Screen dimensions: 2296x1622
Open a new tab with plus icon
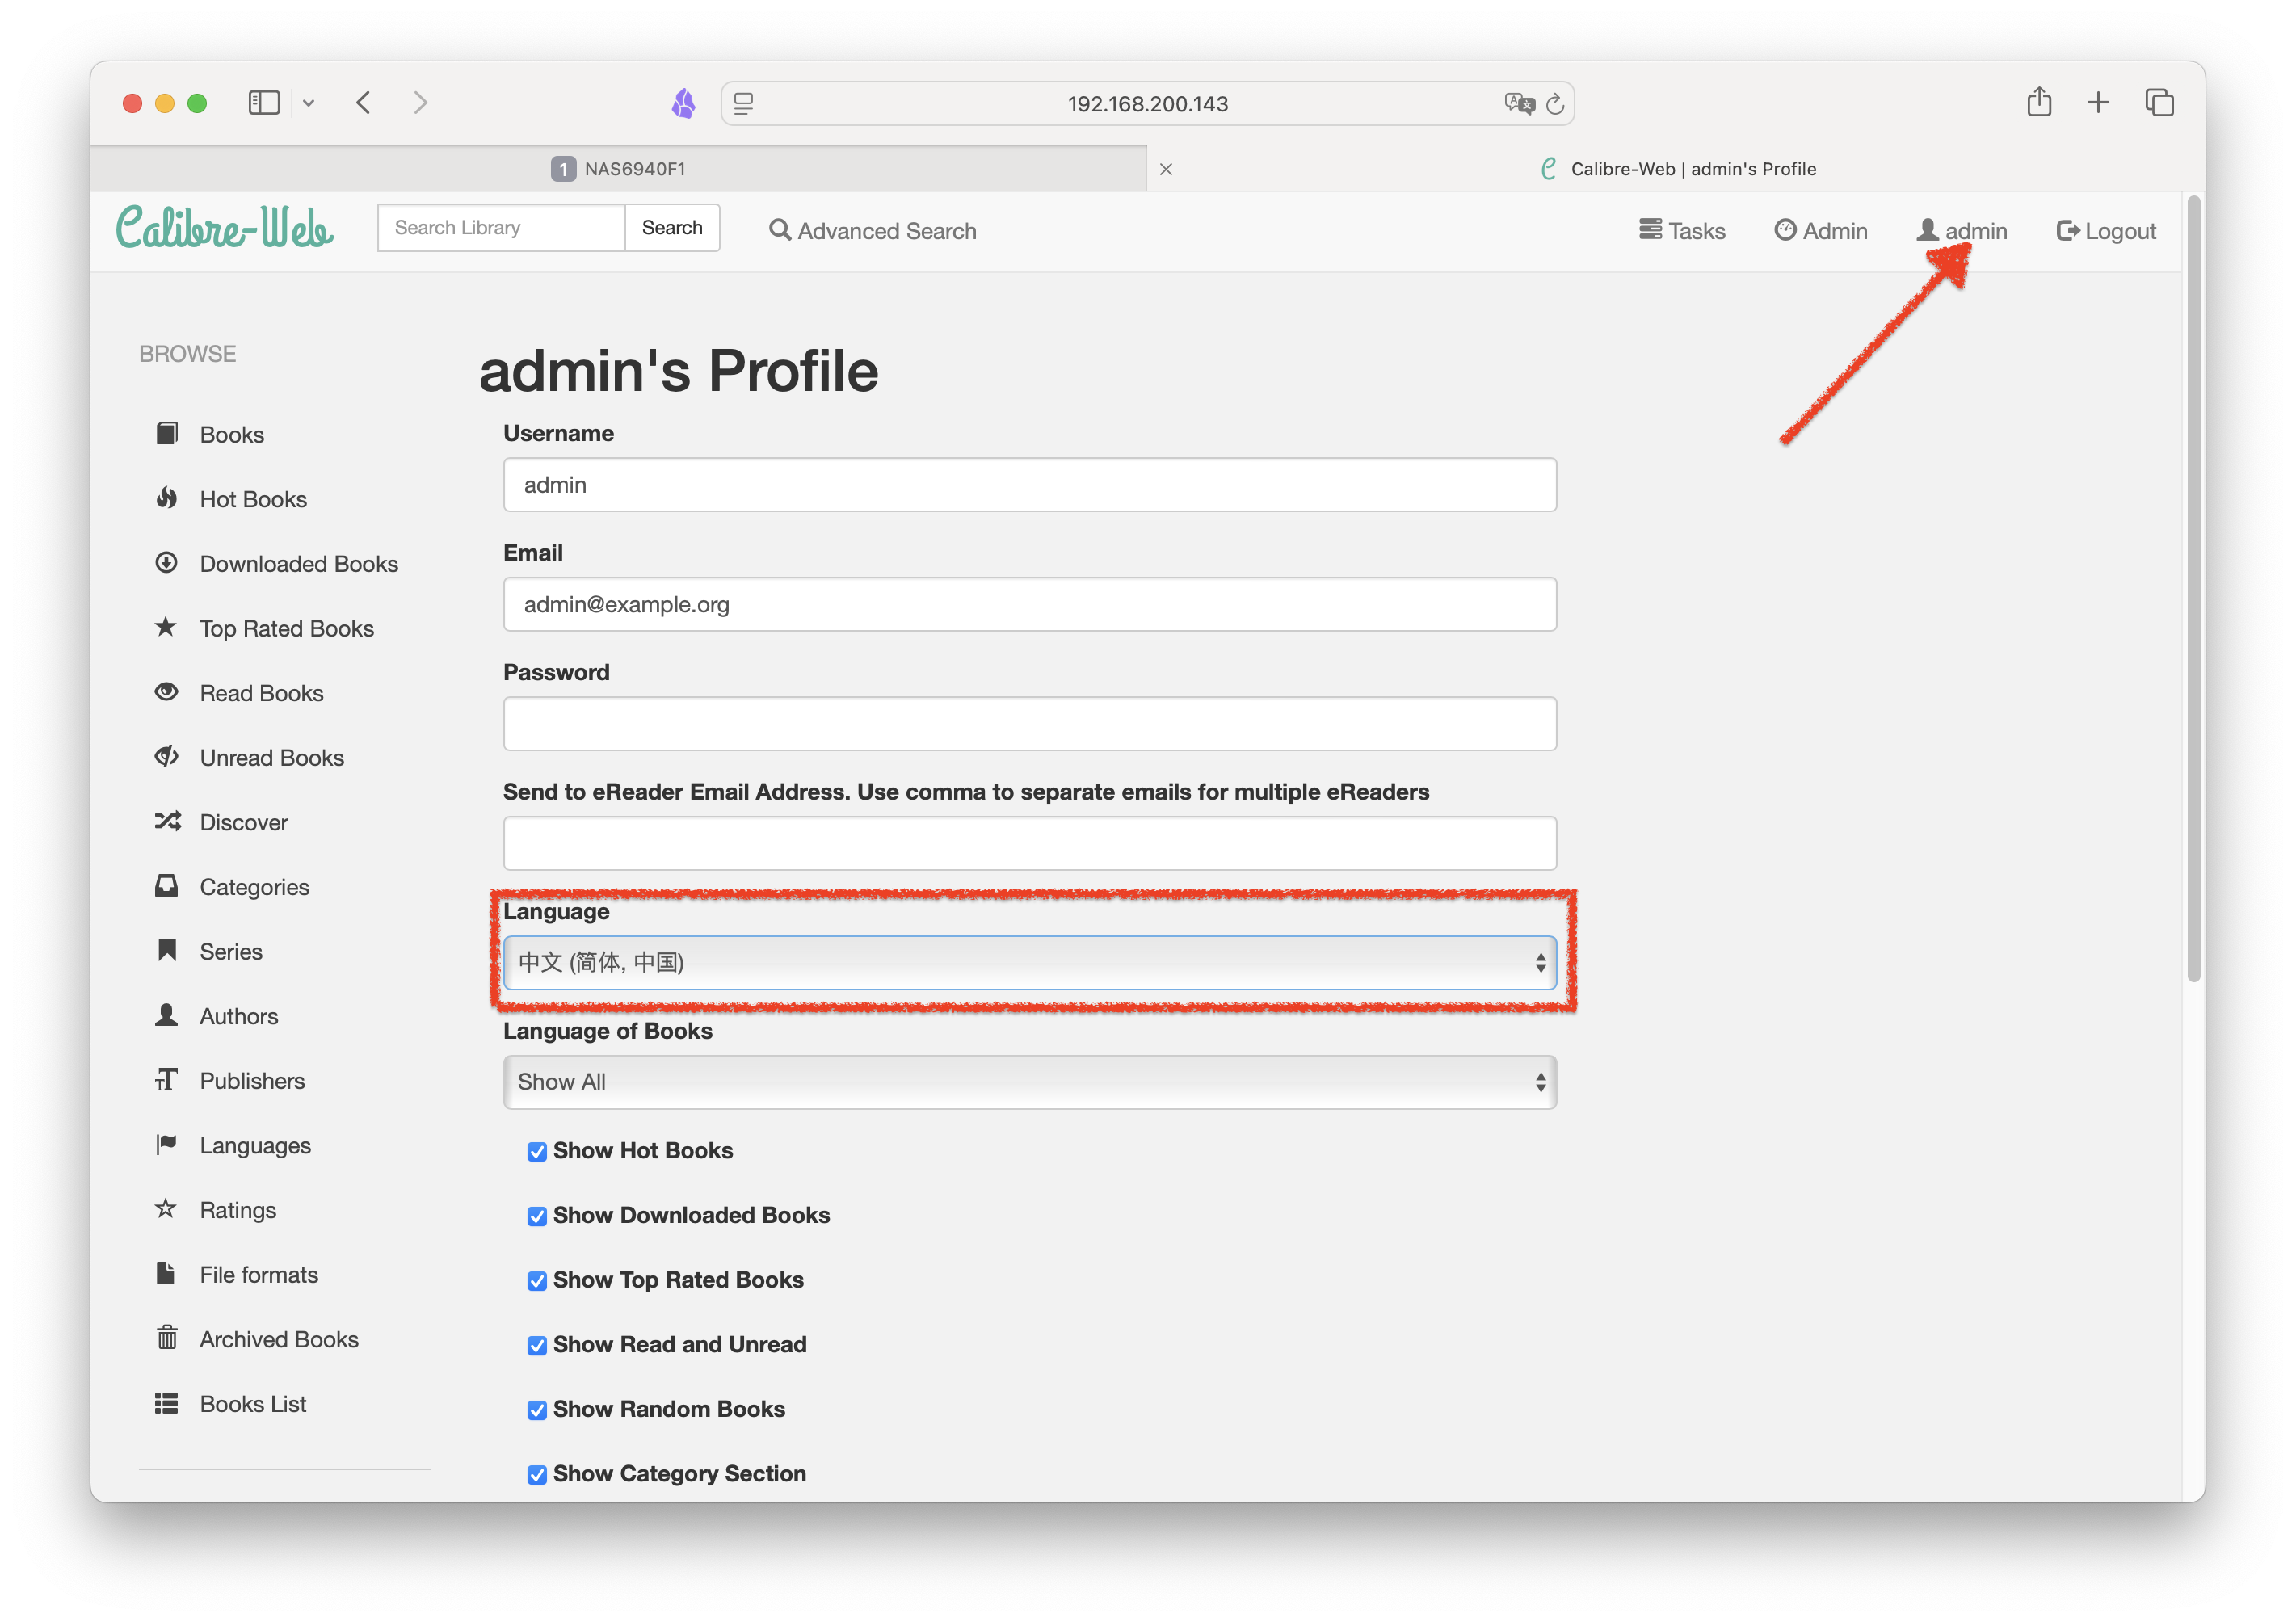coord(2099,103)
